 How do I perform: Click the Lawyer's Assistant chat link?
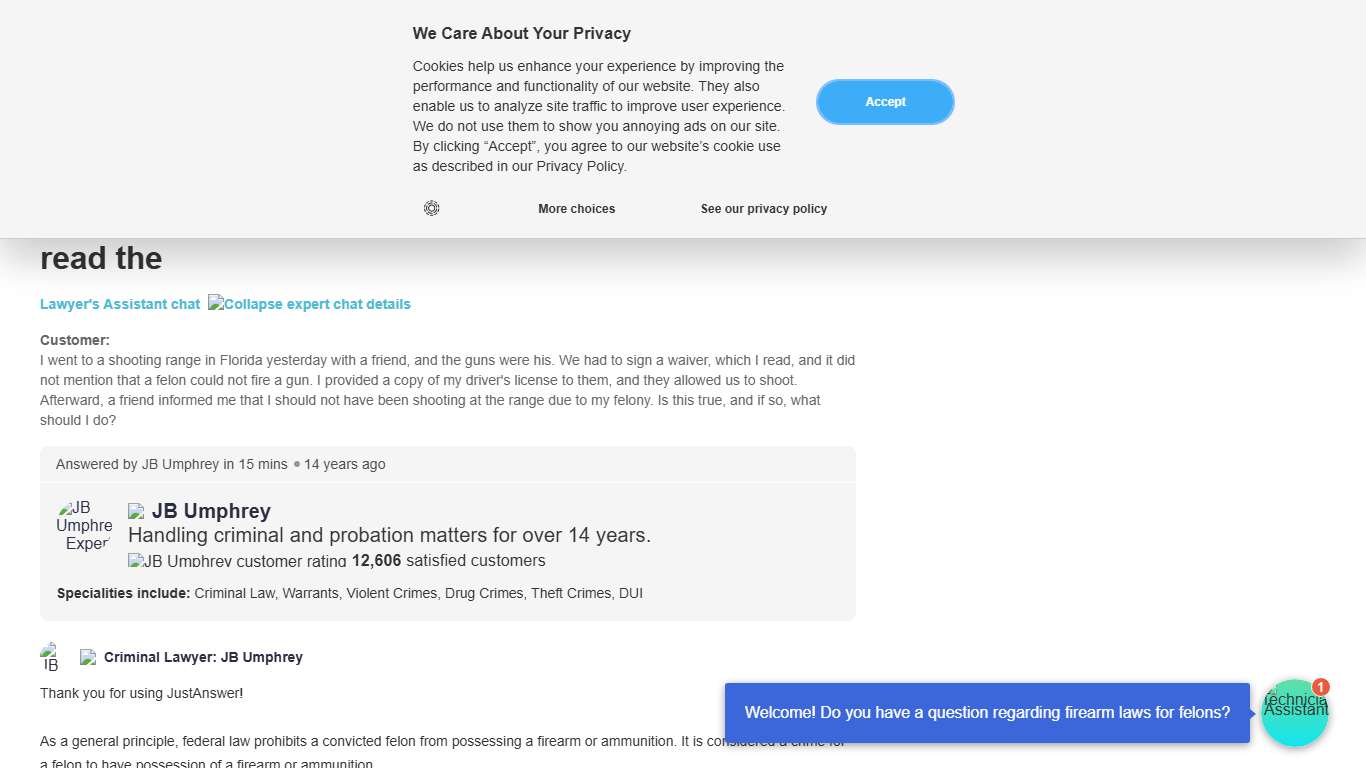(120, 304)
